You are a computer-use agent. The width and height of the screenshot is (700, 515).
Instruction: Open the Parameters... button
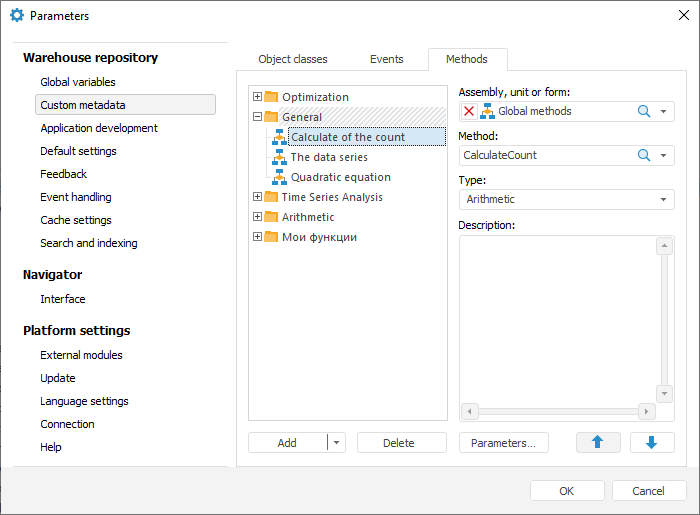tap(504, 443)
